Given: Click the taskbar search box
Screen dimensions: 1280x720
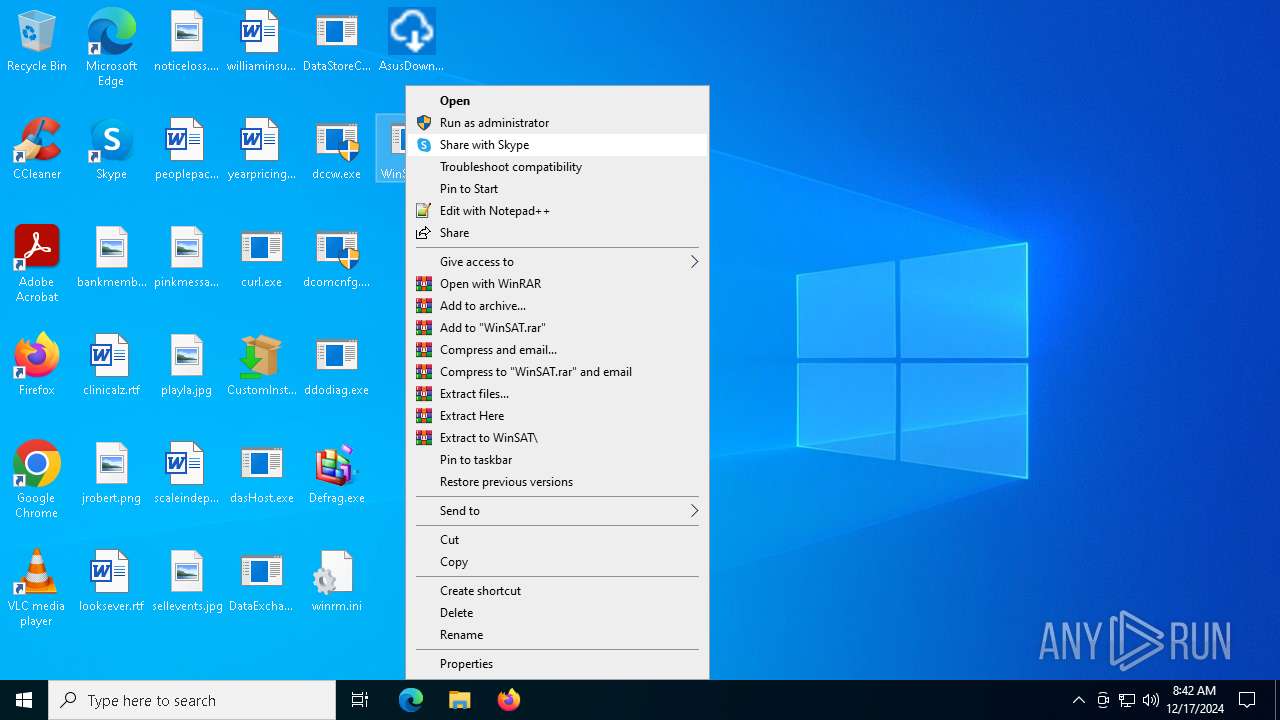Looking at the screenshot, I should coord(192,700).
